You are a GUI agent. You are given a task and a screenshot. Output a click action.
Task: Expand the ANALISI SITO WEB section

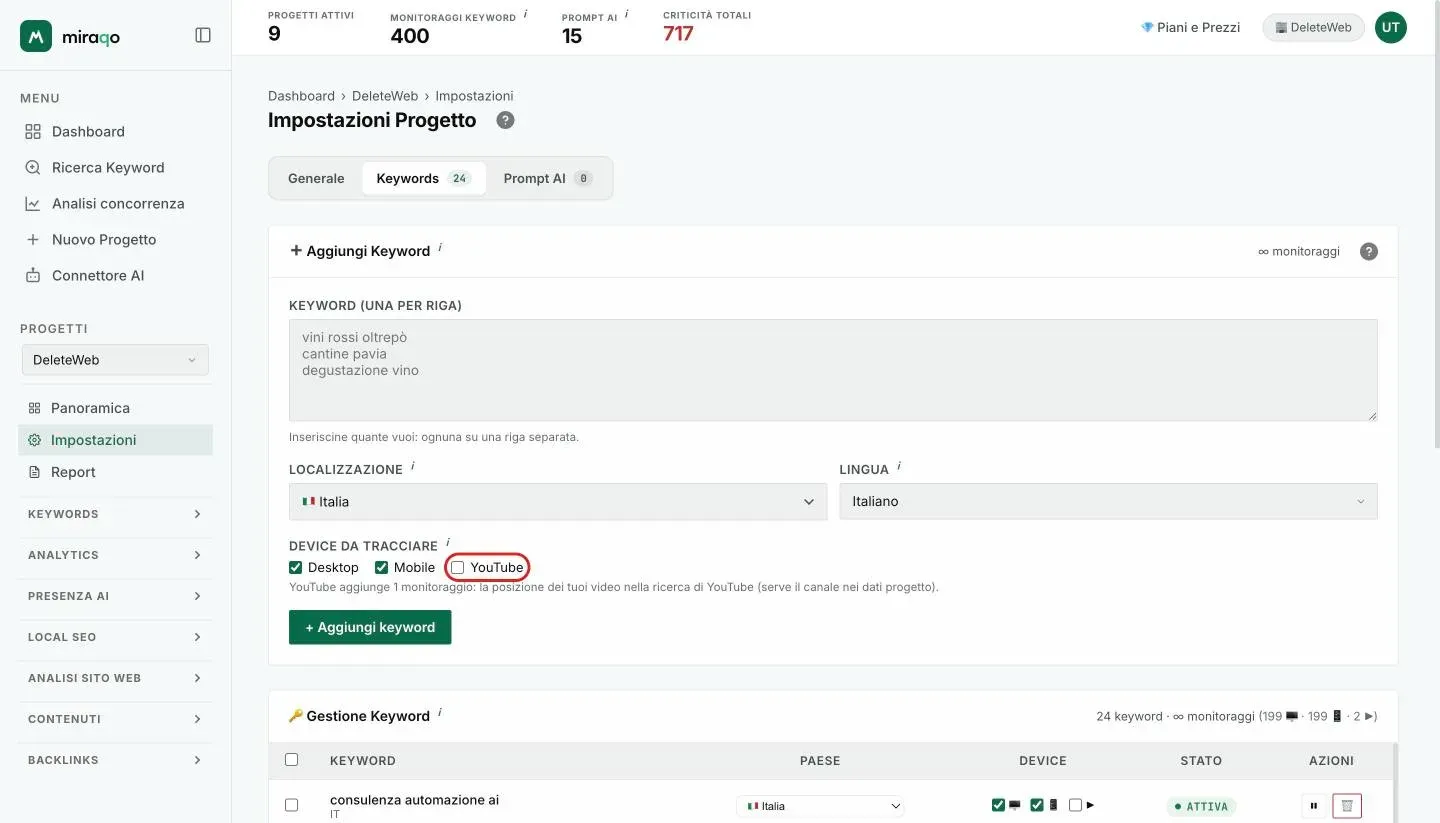(115, 678)
